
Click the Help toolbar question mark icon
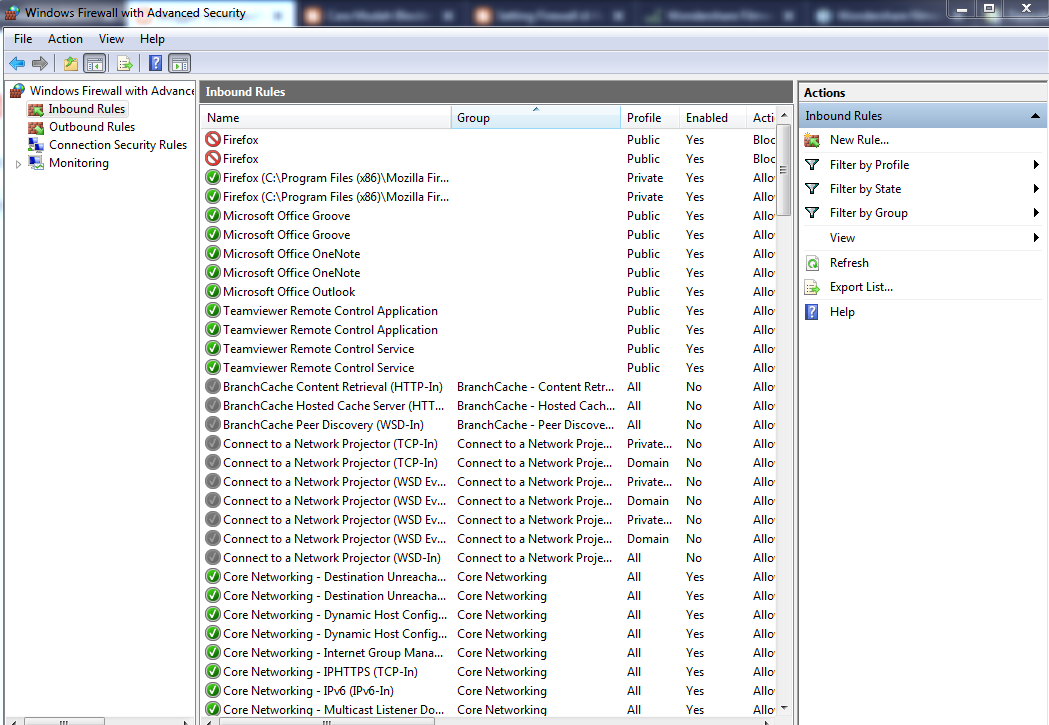(x=155, y=64)
